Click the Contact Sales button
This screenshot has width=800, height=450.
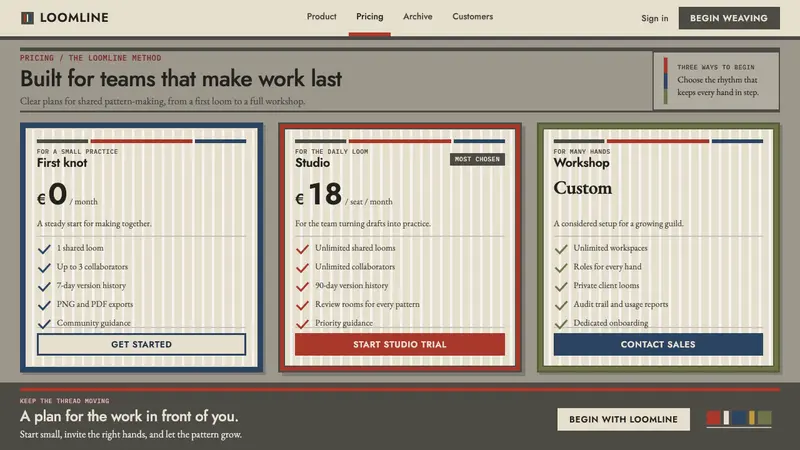click(x=658, y=344)
